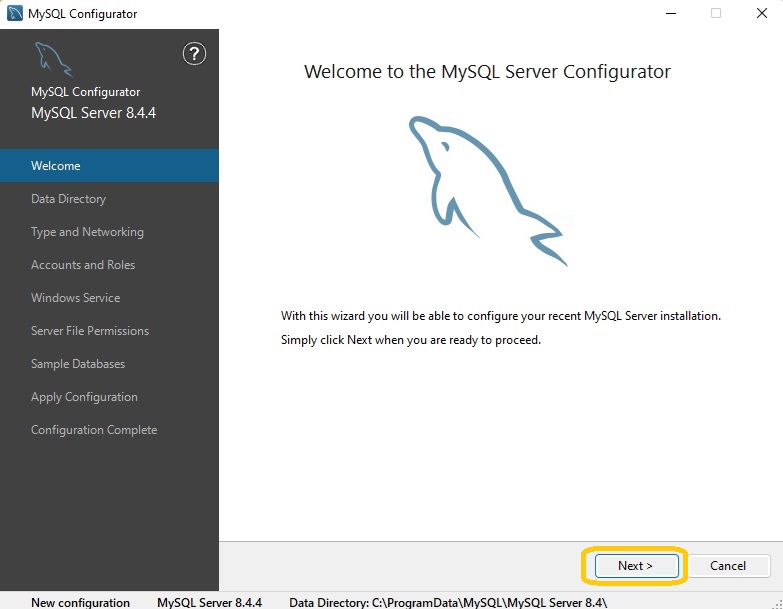
Task: Click the MySQL Configurator title bar icon
Action: pos(14,13)
